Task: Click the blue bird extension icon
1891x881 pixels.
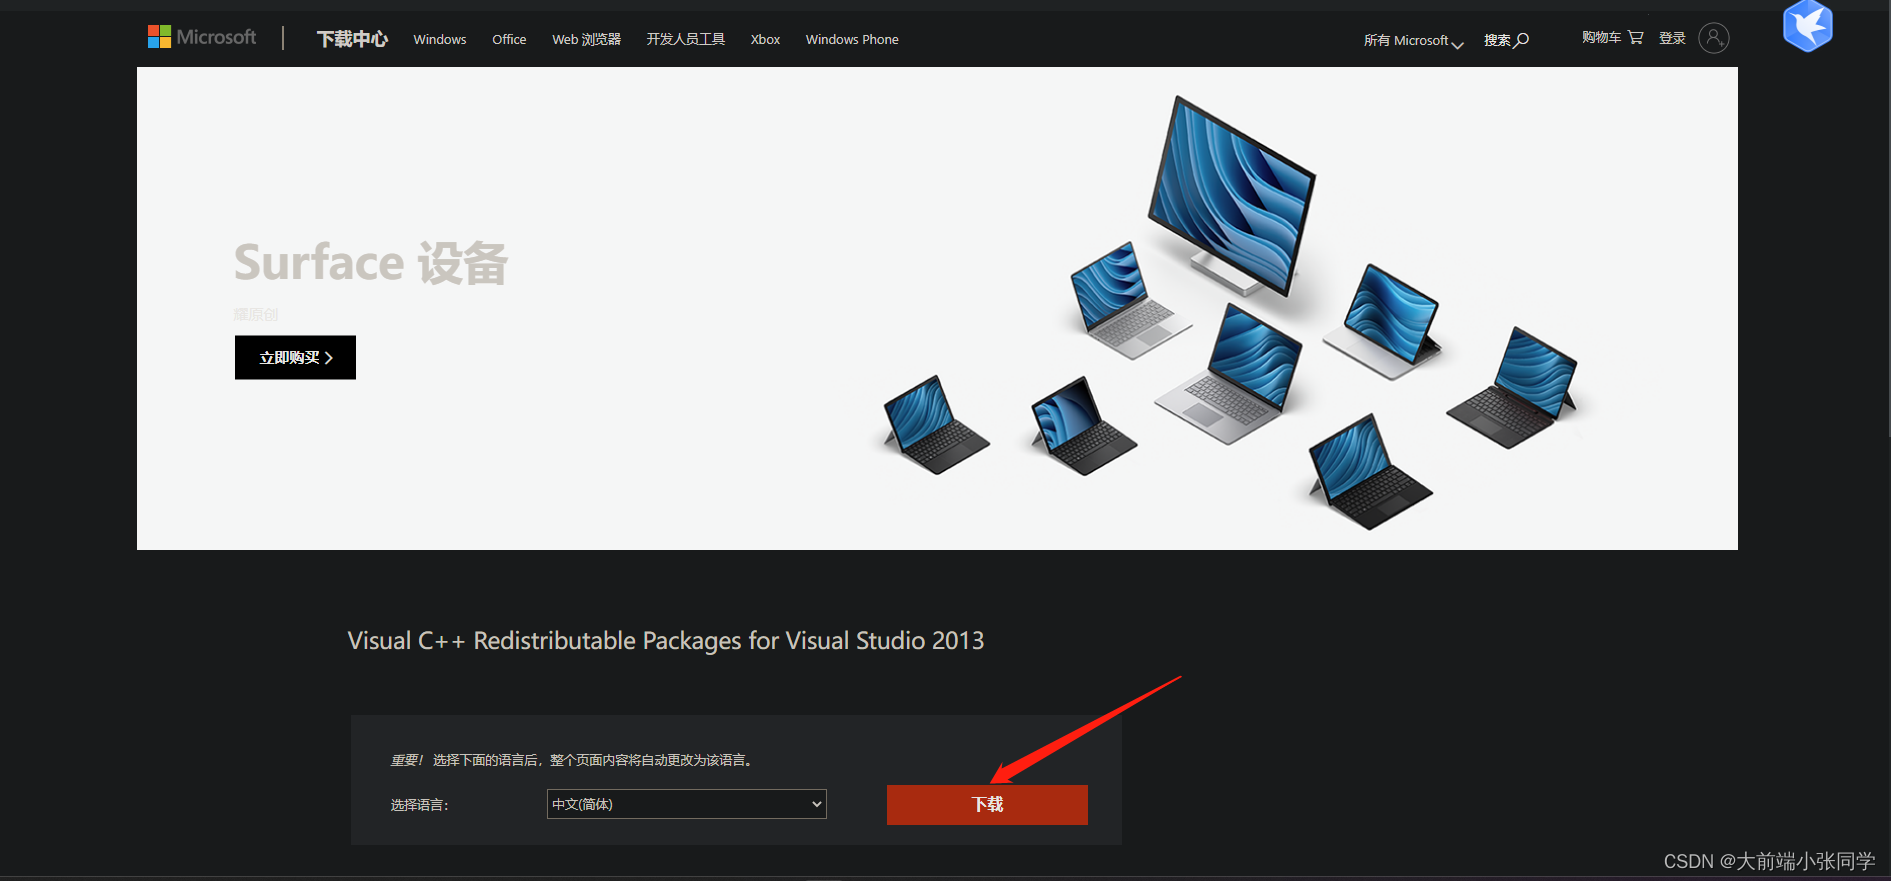Action: 1808,25
